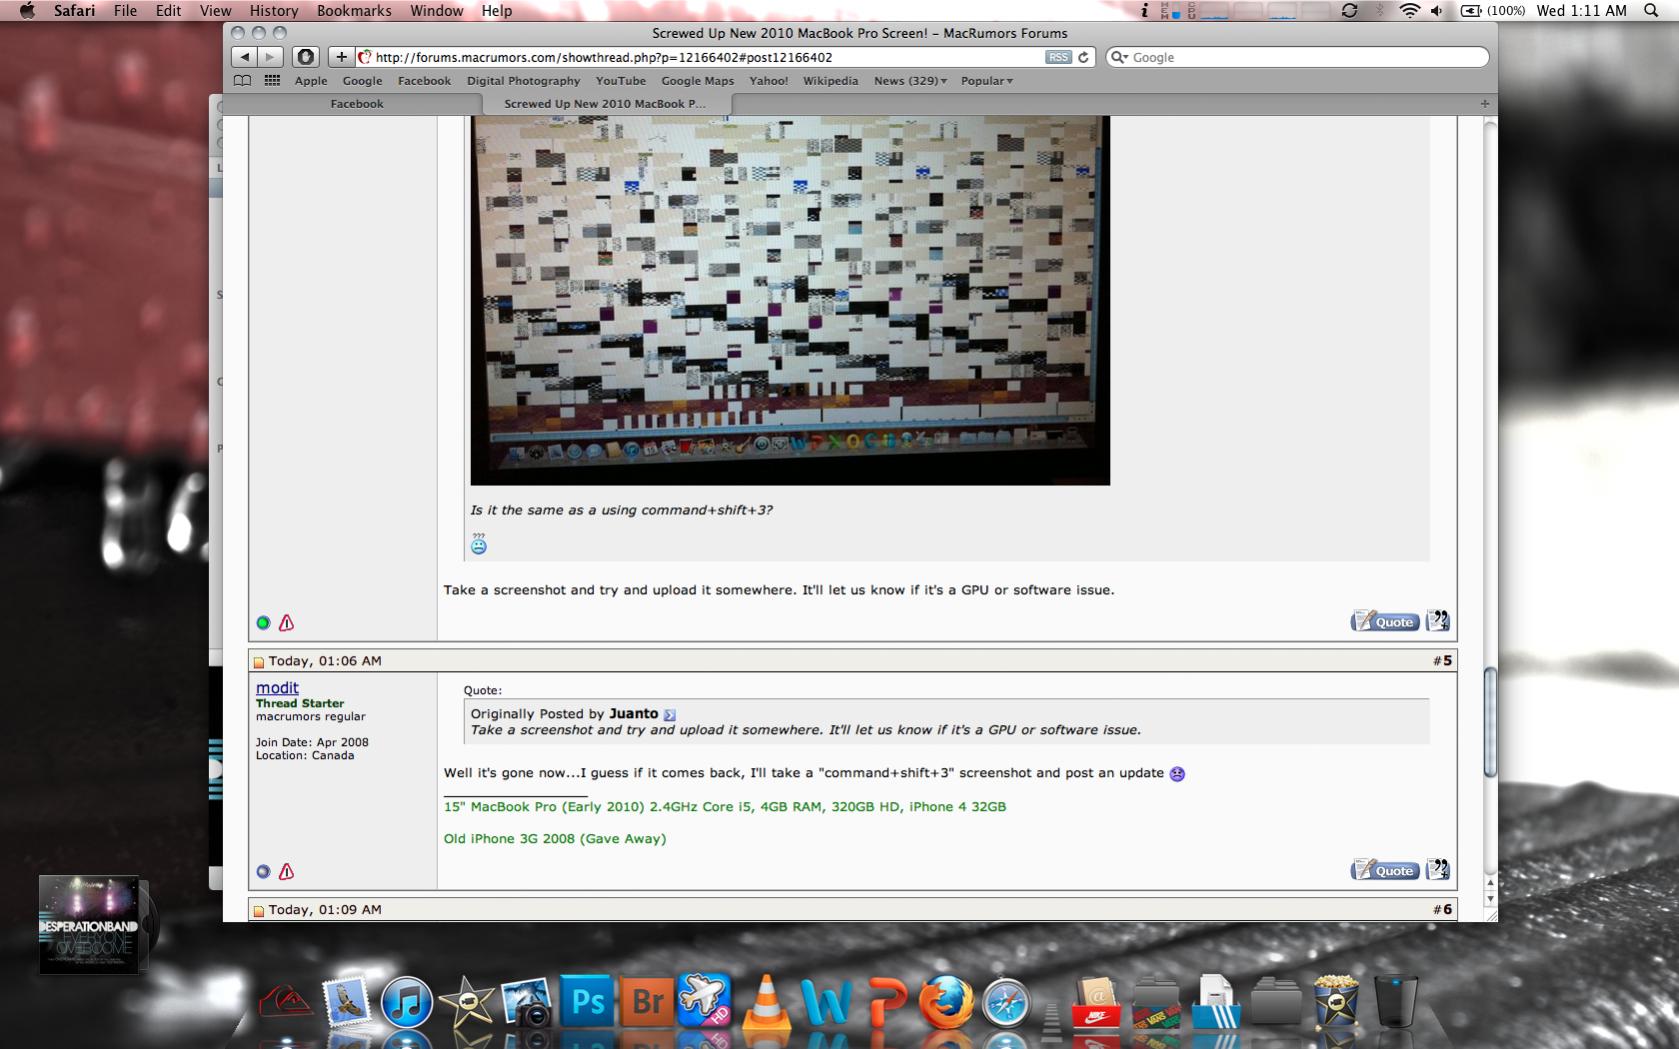Quote post #5 by modit
1679x1049 pixels.
click(1385, 870)
